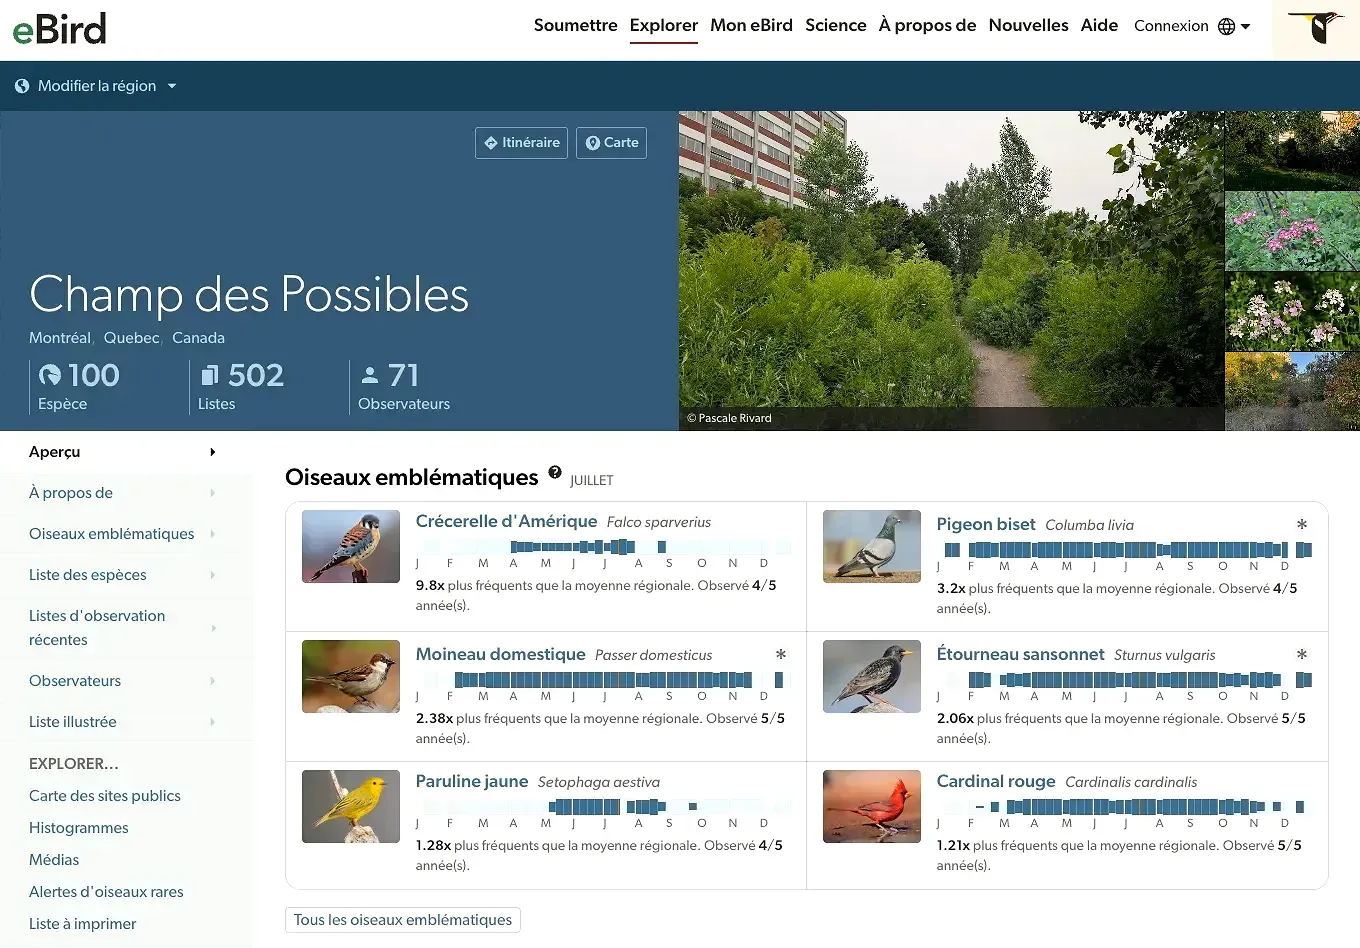Open Carte des sites publics link
Image resolution: width=1360 pixels, height=948 pixels.
105,796
